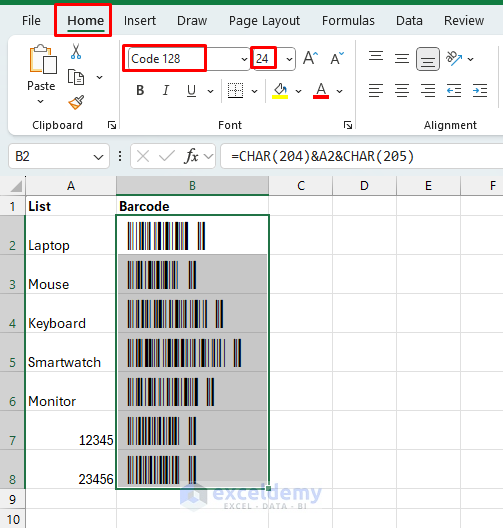Open the Page Layout tab

pyautogui.click(x=264, y=21)
